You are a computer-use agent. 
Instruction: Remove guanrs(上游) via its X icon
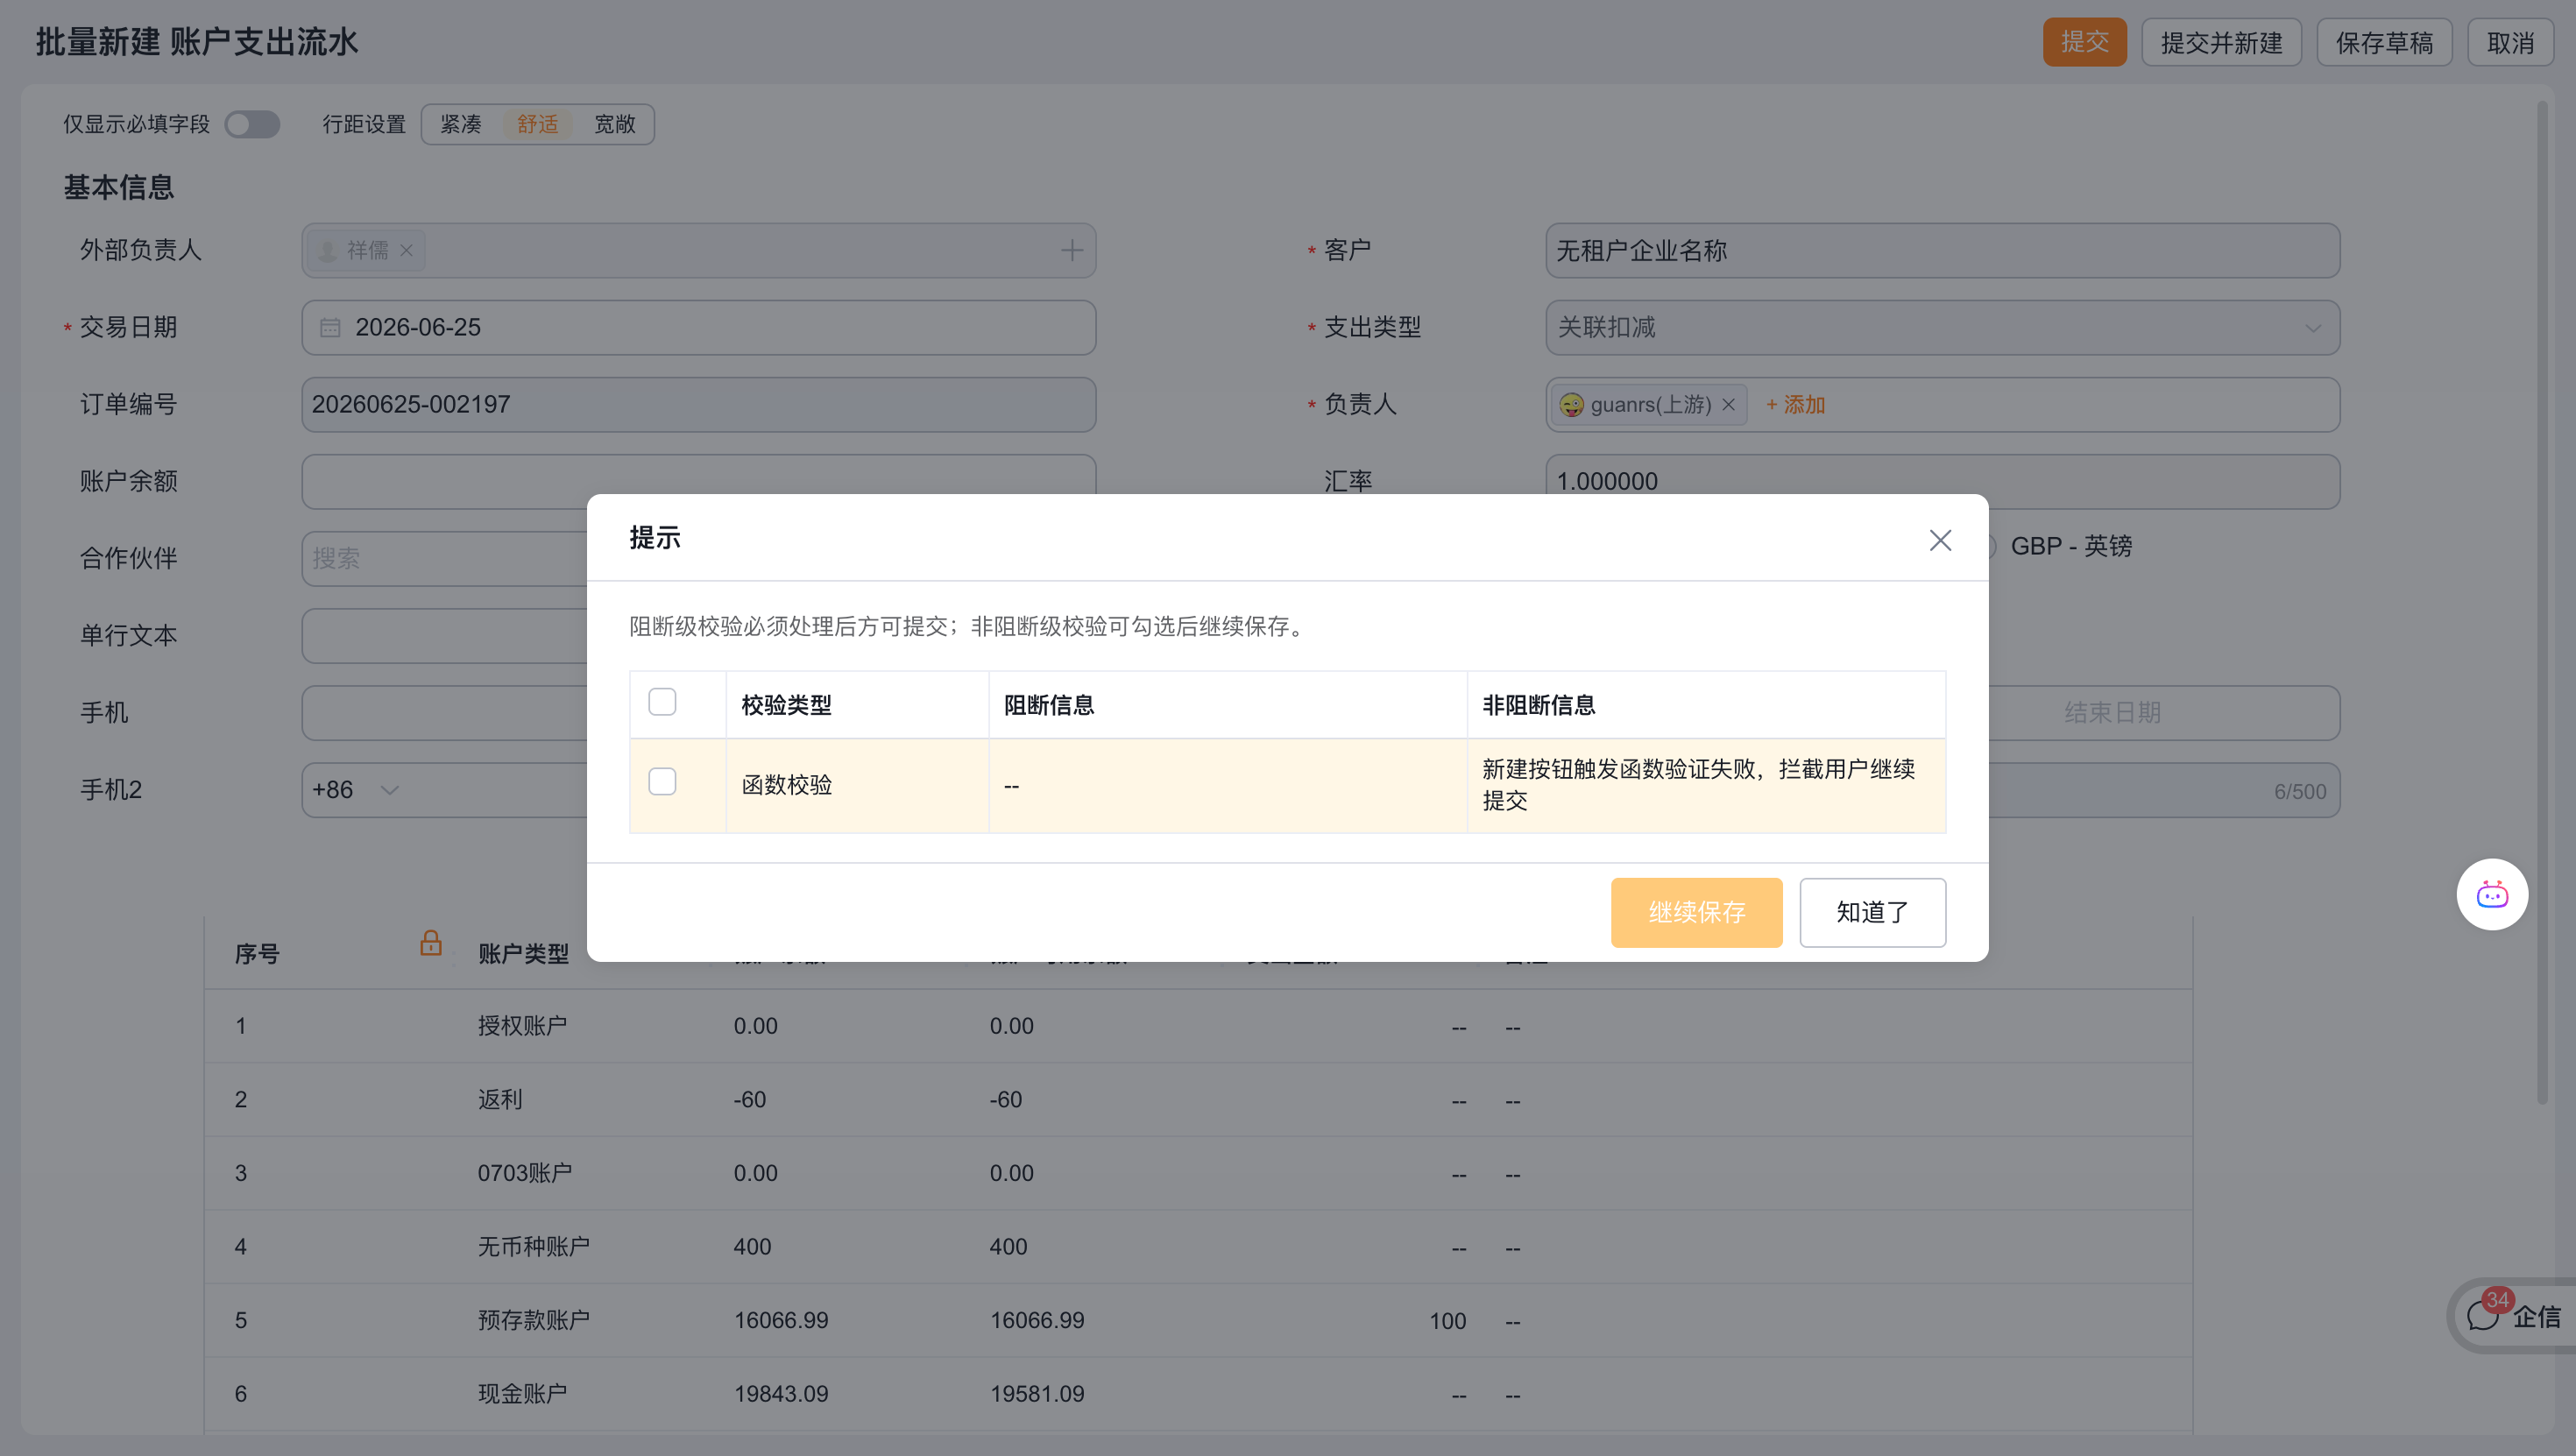coord(1728,405)
